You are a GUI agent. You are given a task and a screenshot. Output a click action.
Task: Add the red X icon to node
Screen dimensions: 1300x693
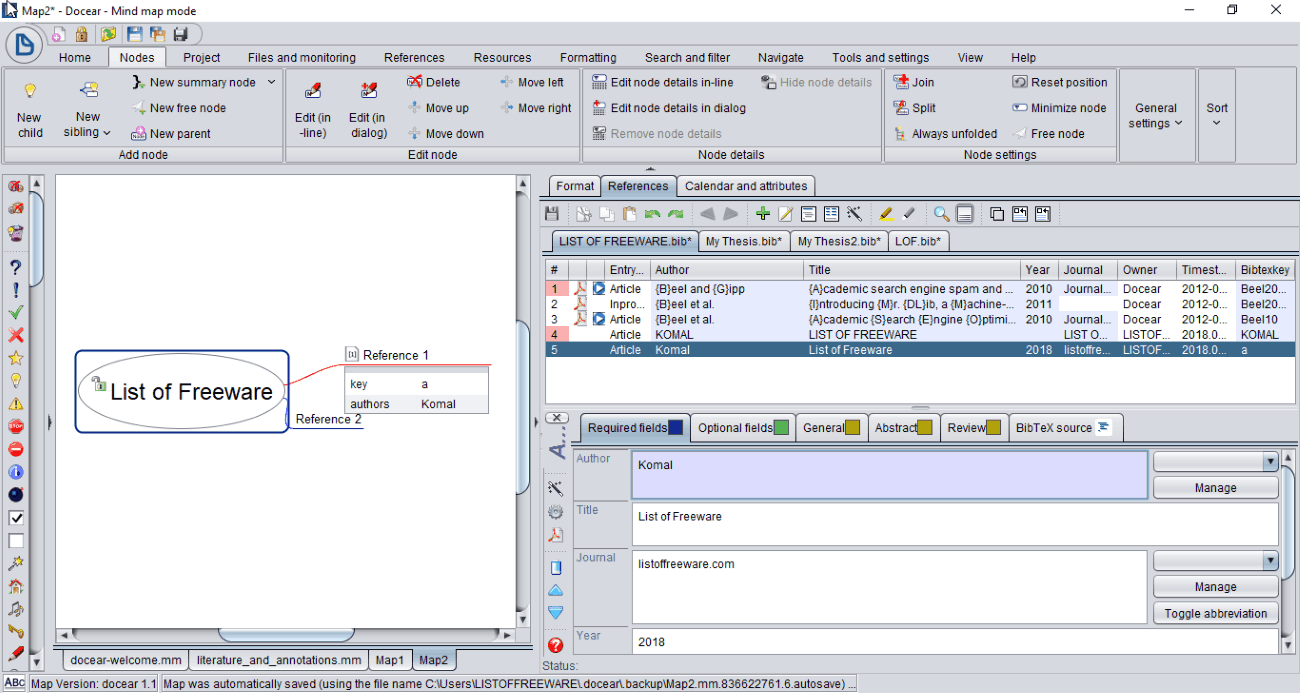[x=16, y=335]
